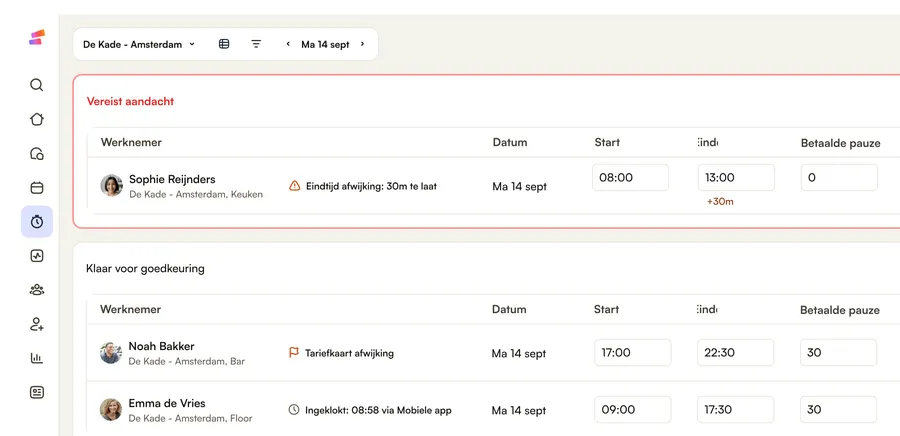Screen dimensions: 900x436
Task: Edit Emma de Vries start time 09:00
Action: [633, 410]
